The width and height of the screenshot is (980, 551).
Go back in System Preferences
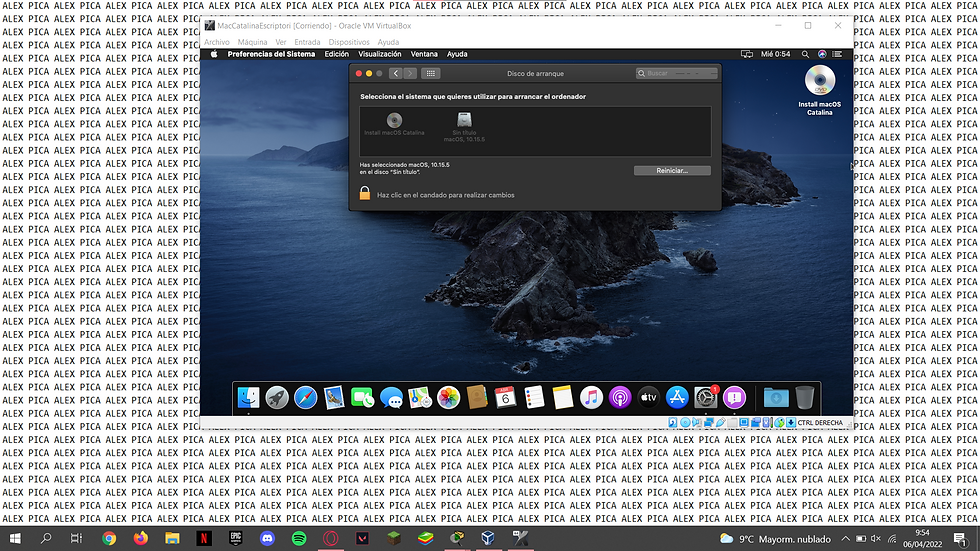click(396, 73)
